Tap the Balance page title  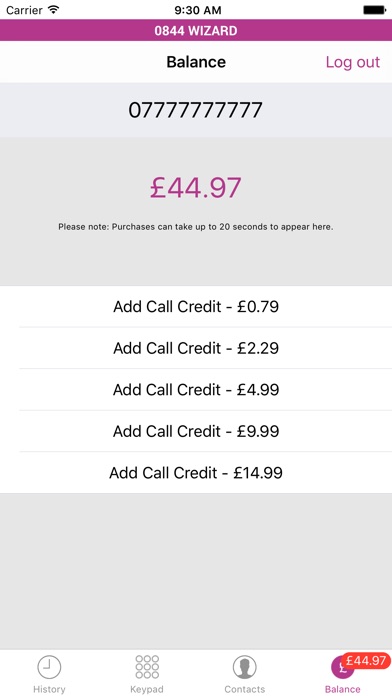(x=196, y=62)
